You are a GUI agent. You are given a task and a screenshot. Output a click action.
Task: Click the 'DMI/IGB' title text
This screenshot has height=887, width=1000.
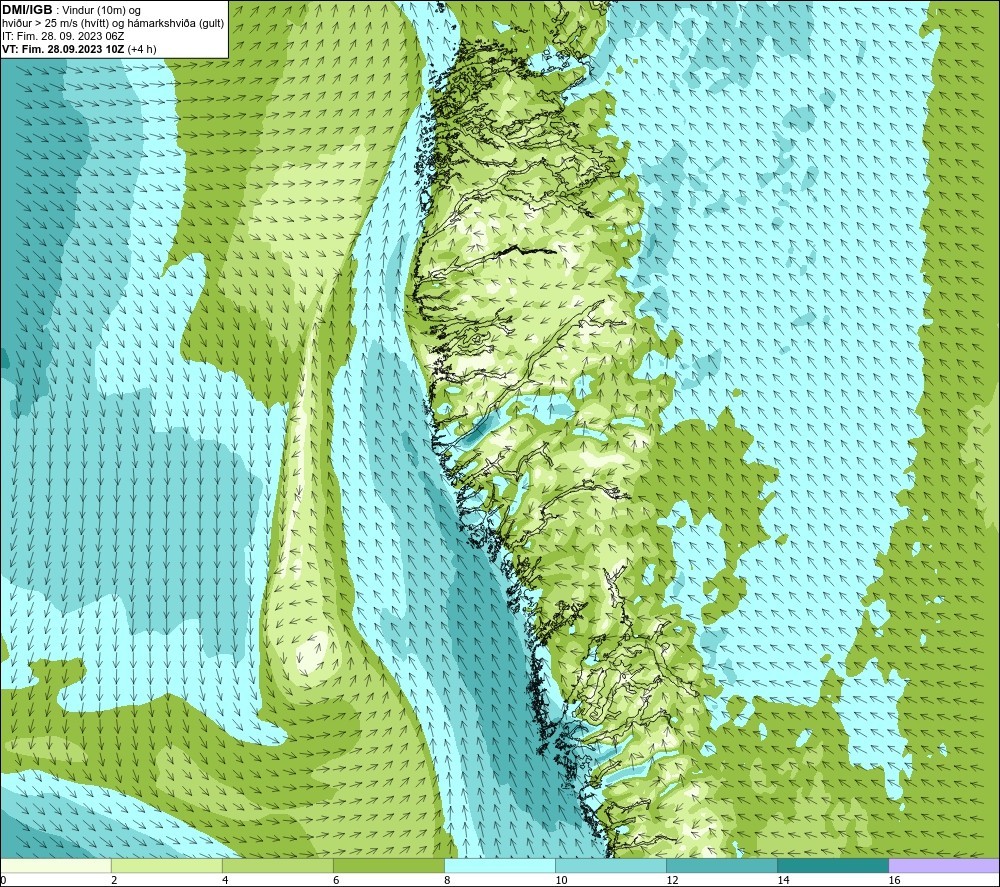pos(27,10)
